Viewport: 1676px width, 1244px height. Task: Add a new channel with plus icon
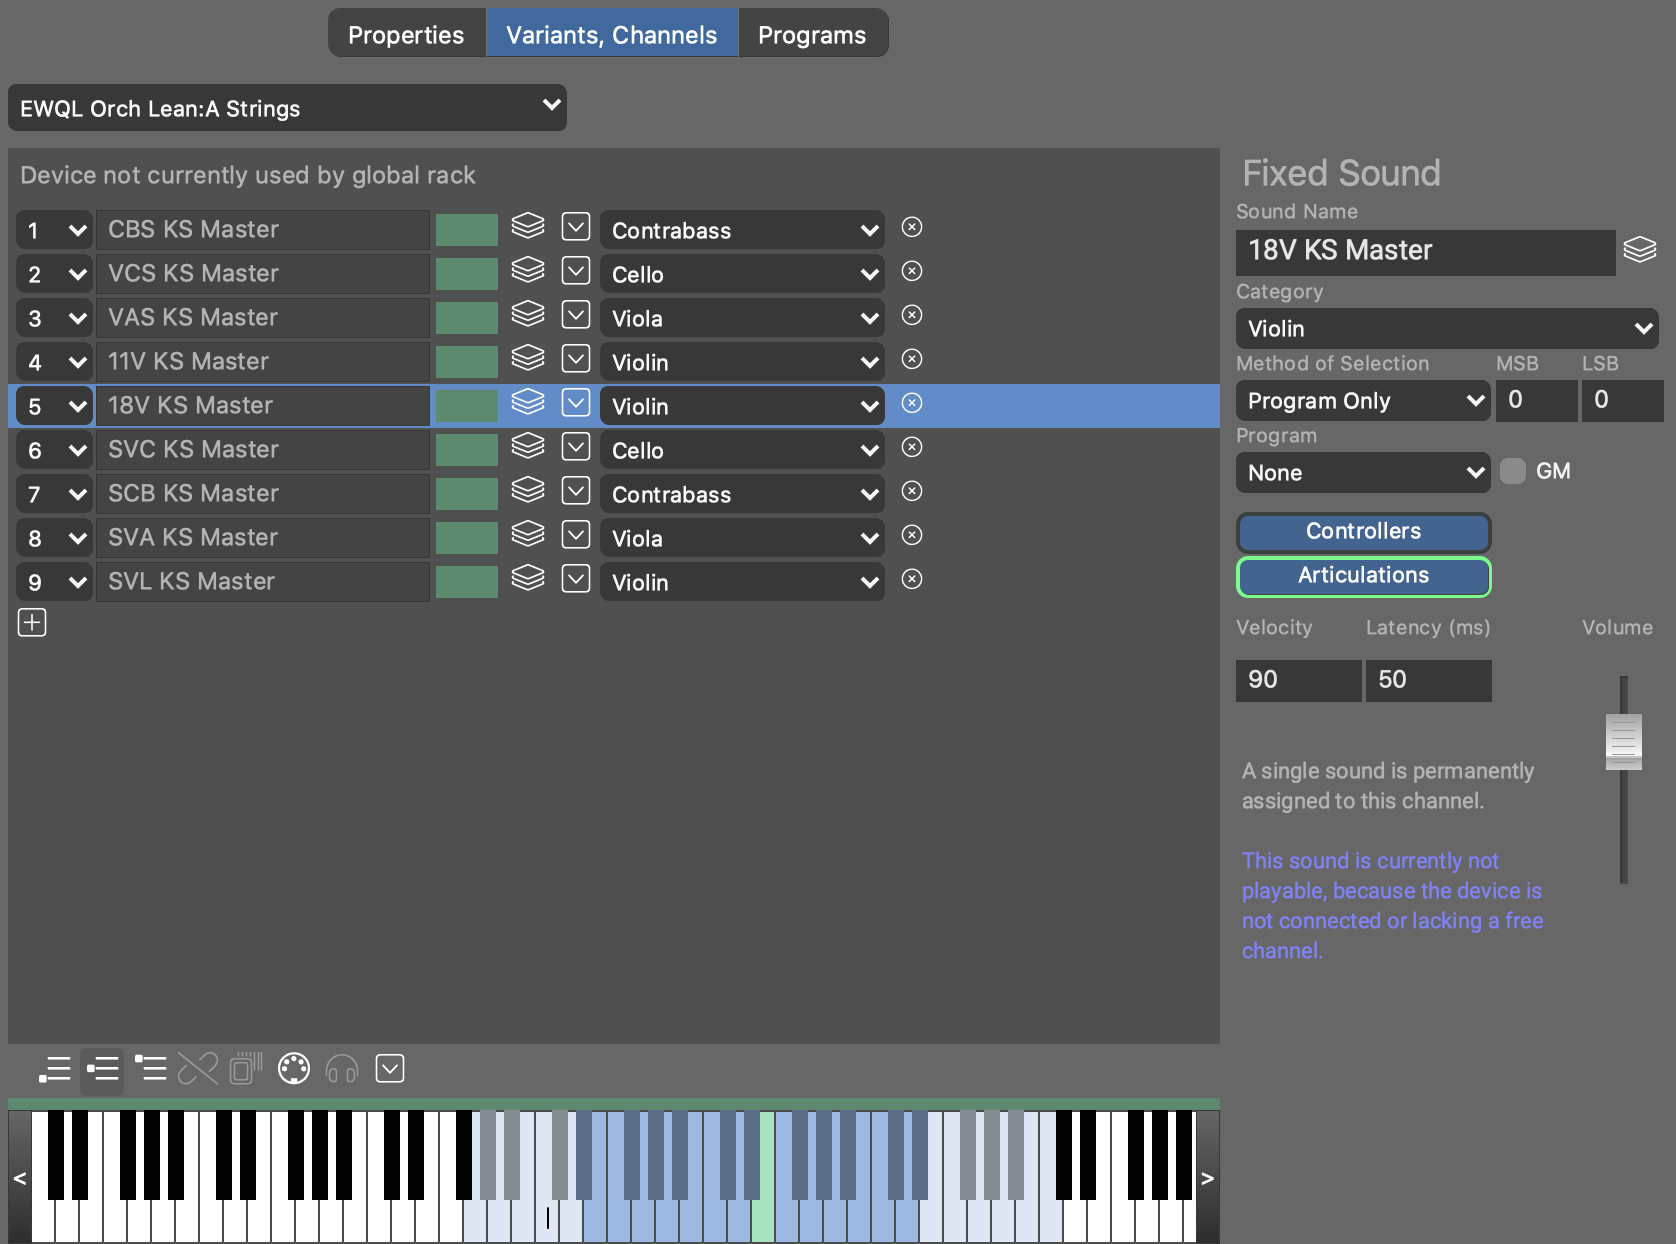[32, 623]
